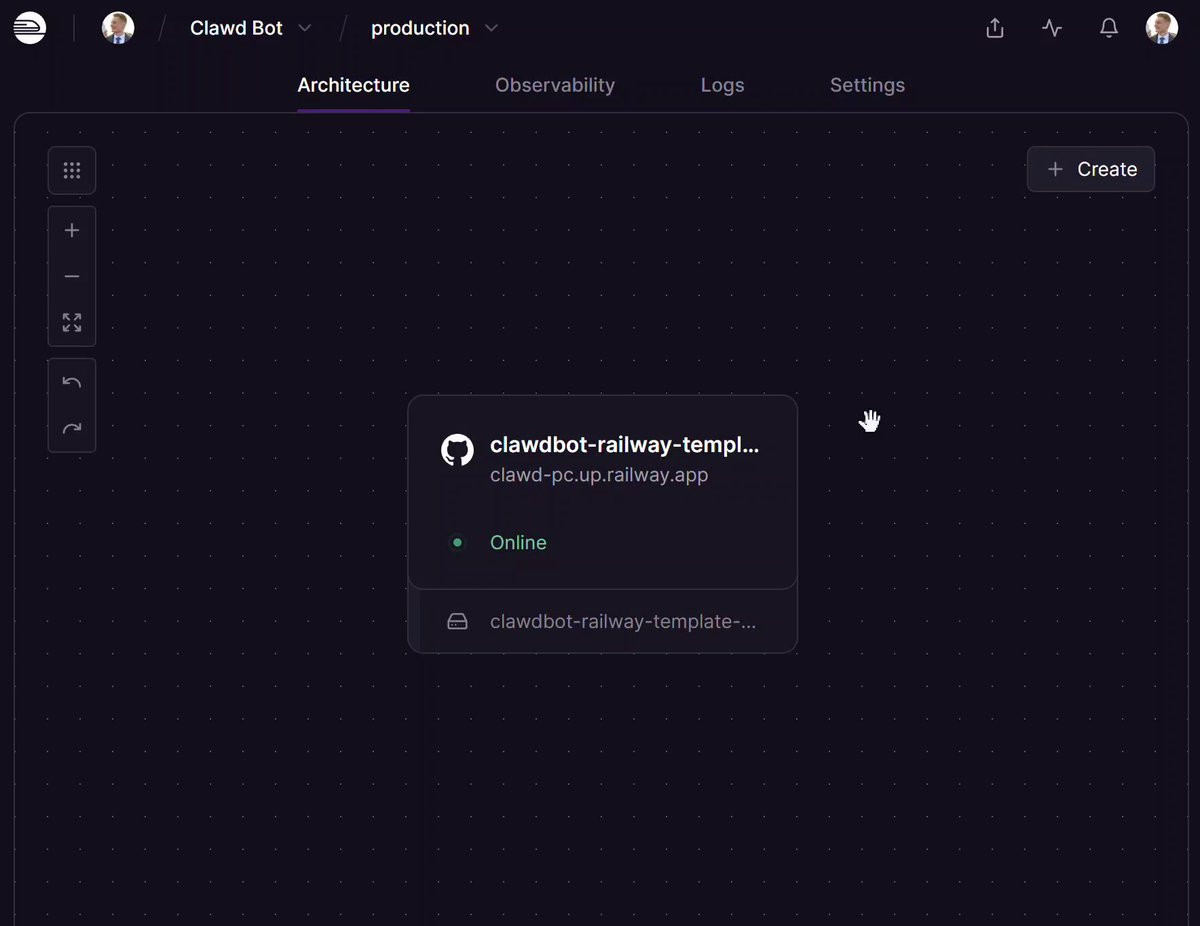
Task: Click the Online status label
Action: click(x=518, y=542)
